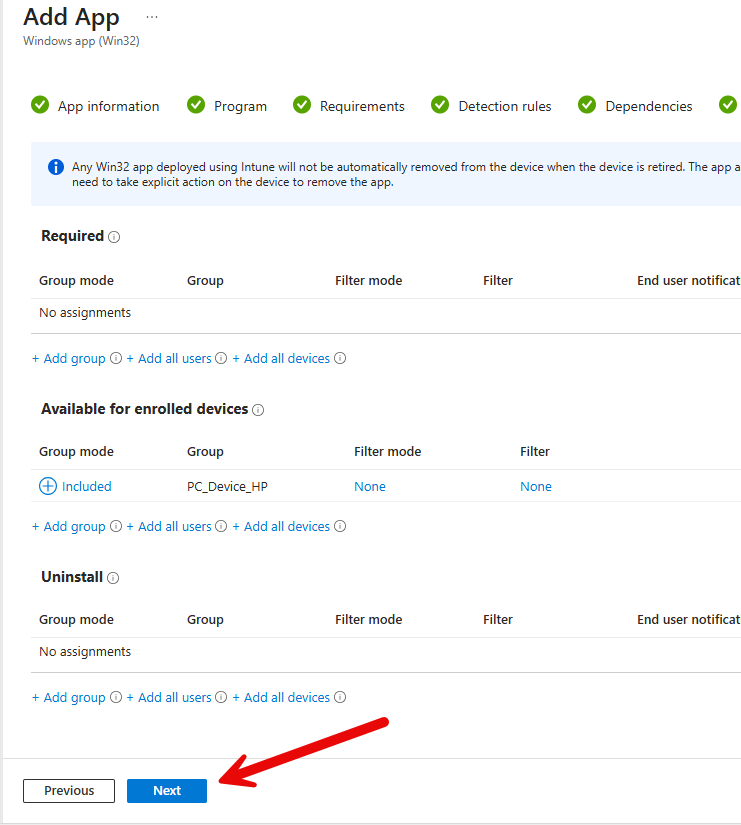Click the blue information icon in banner
Image resolution: width=741 pixels, height=825 pixels.
coord(56,167)
